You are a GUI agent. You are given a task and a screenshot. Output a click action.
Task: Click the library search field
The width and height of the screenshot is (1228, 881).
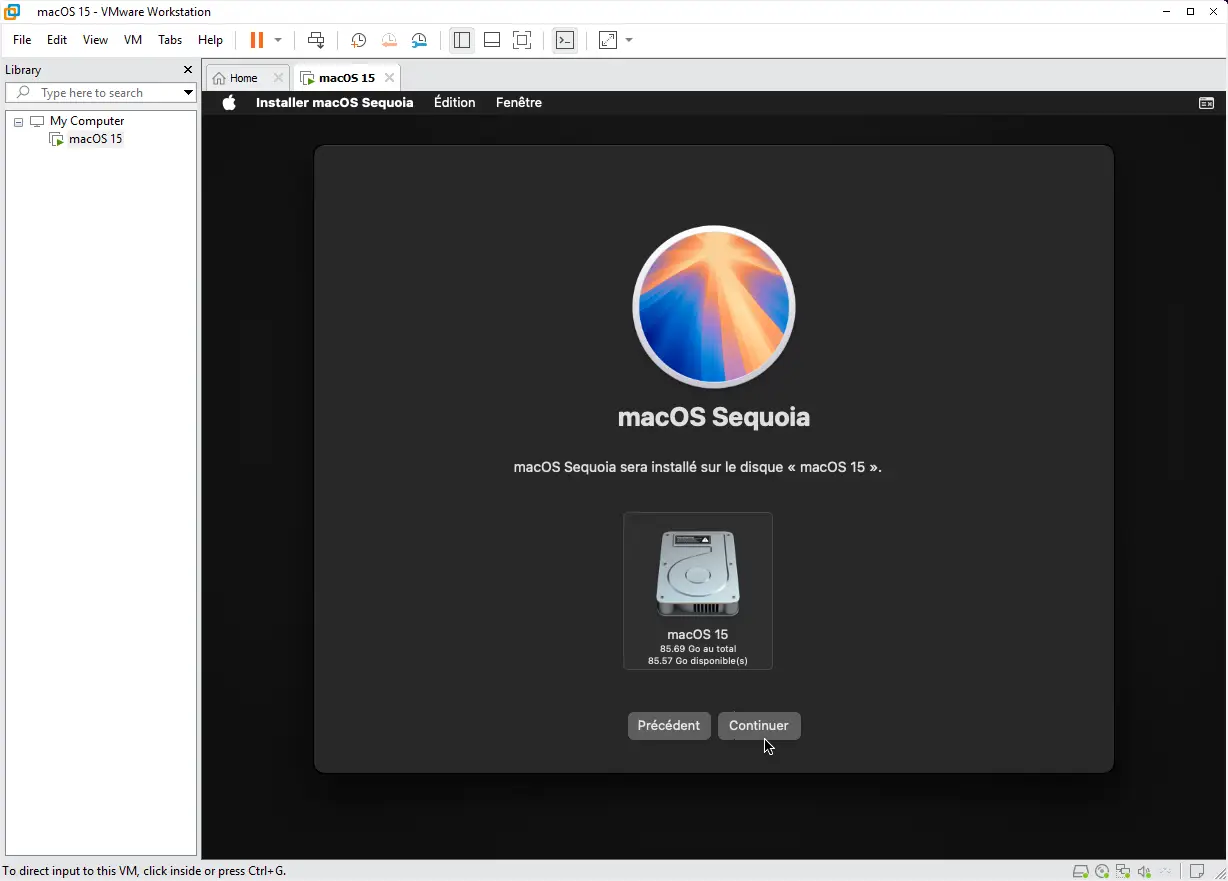click(x=100, y=92)
